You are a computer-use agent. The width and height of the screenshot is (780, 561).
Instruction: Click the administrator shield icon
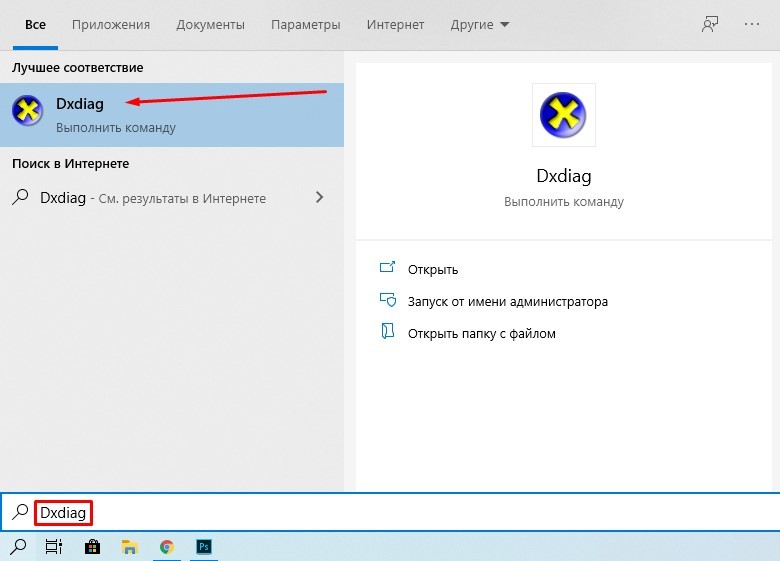388,299
